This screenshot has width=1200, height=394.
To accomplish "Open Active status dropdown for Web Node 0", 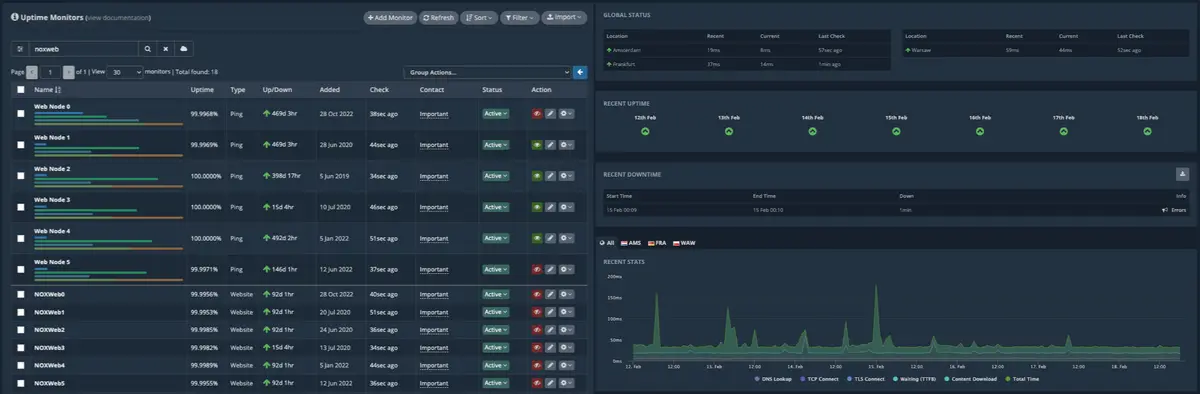I will point(496,114).
